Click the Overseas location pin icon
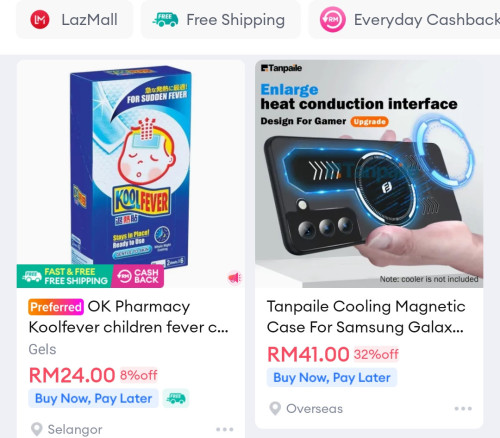The height and width of the screenshot is (438, 500). point(275,408)
